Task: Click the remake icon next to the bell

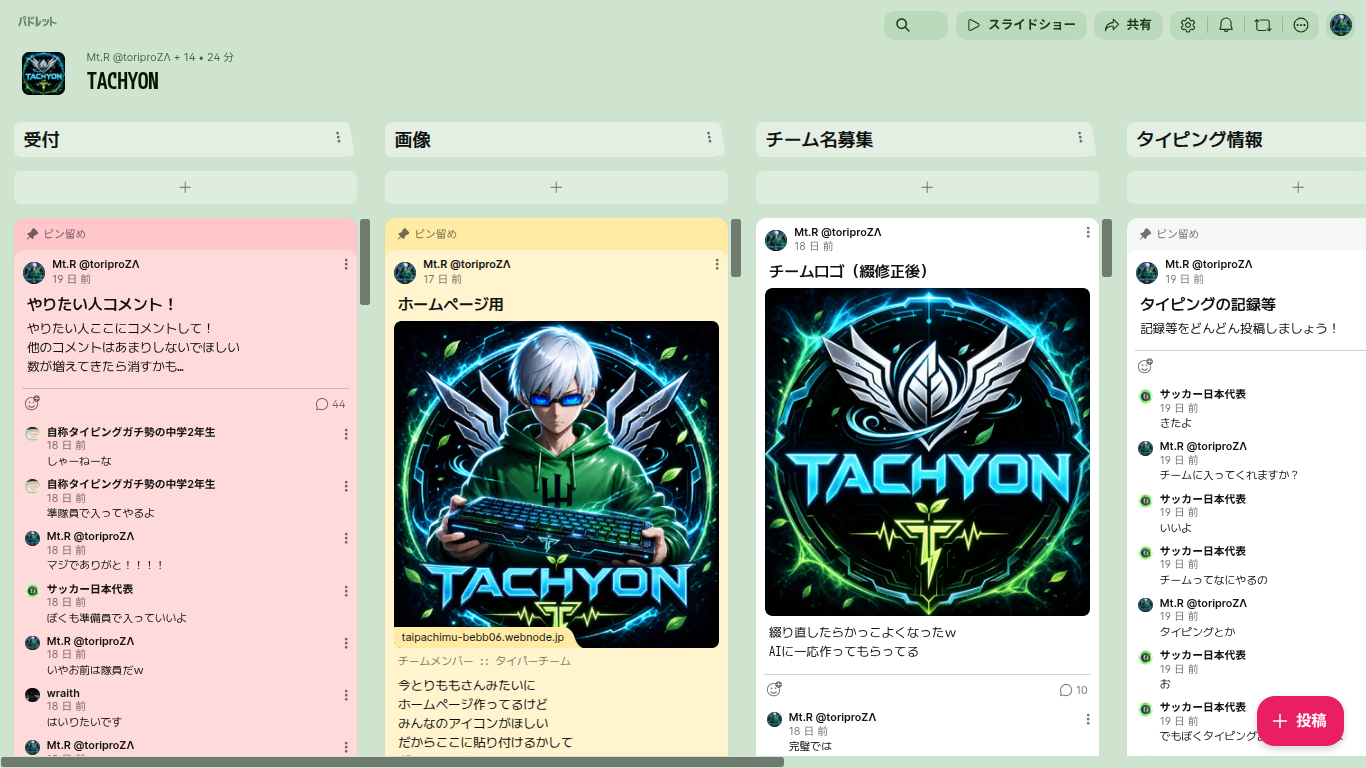Action: pos(1263,25)
